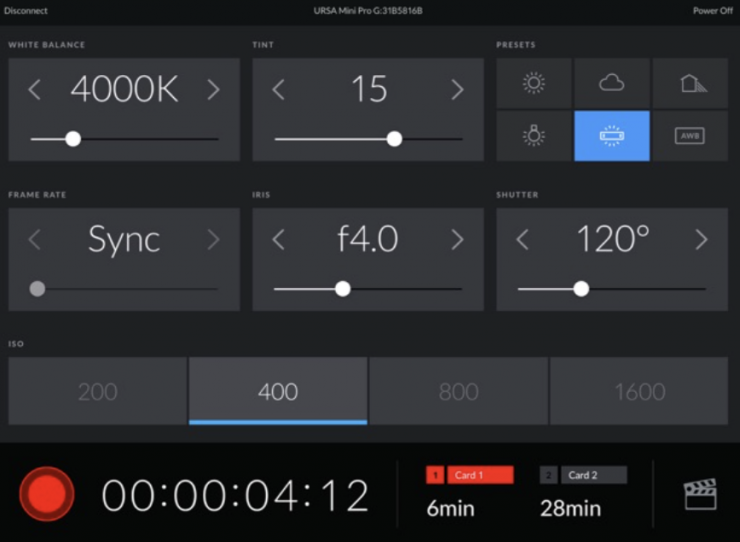The image size is (740, 542).
Task: Choose the cloudy white balance preset
Action: (611, 83)
